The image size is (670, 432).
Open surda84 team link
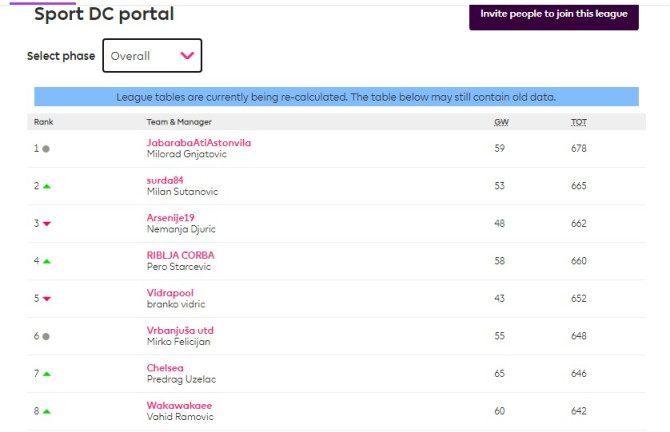pyautogui.click(x=165, y=180)
